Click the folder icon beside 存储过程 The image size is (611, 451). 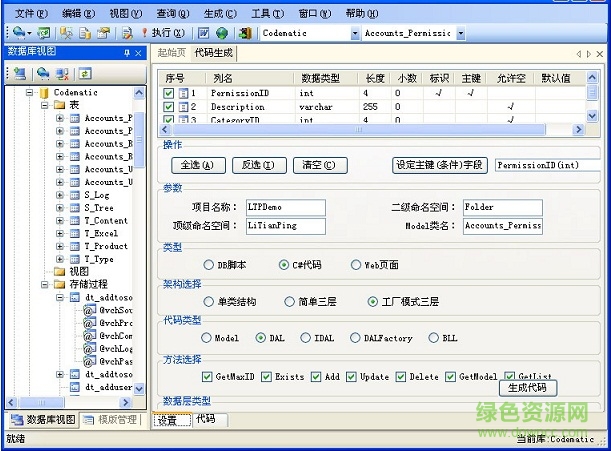[59, 284]
